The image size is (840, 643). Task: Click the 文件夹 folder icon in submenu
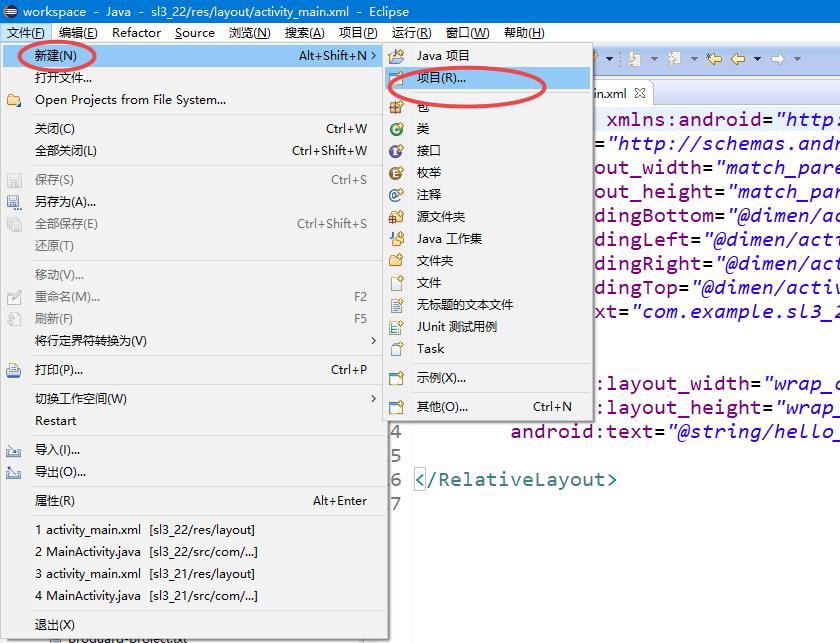pyautogui.click(x=396, y=261)
